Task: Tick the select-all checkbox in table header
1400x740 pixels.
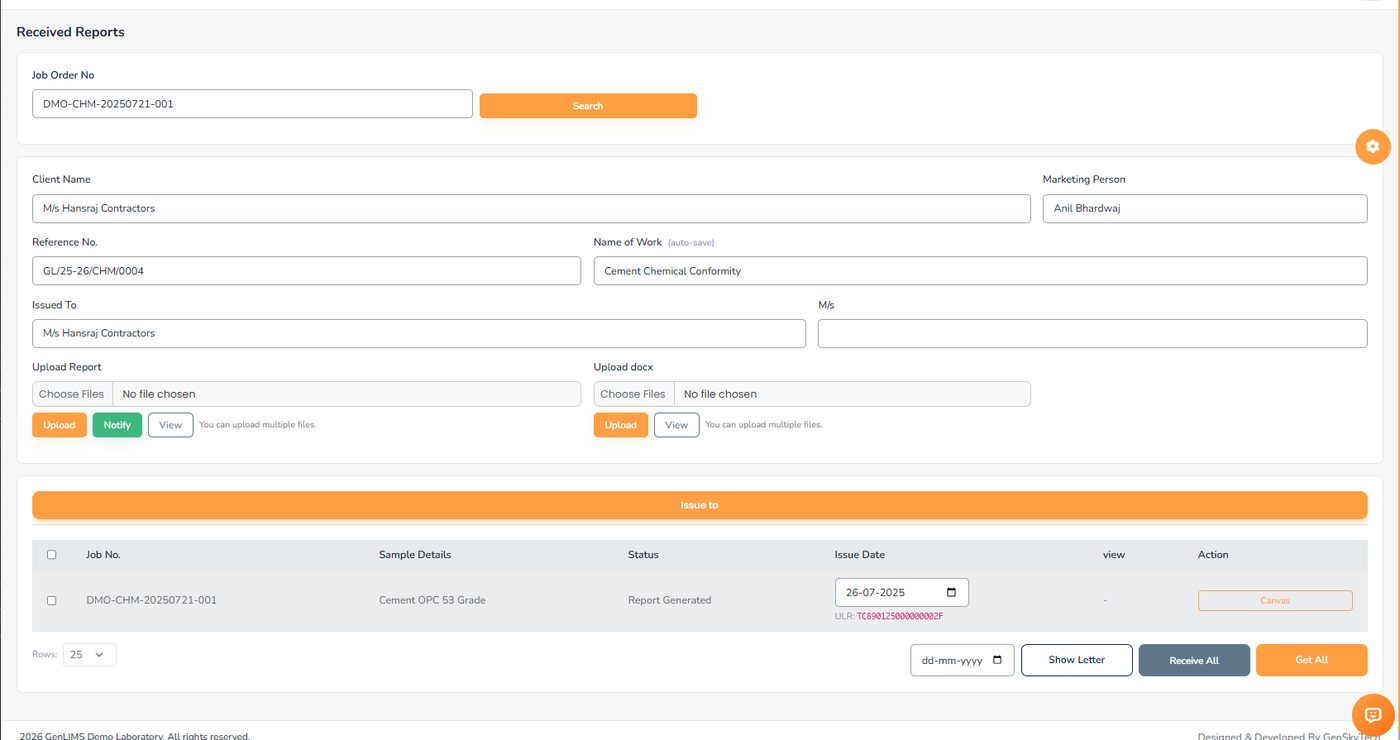Action: pos(52,555)
